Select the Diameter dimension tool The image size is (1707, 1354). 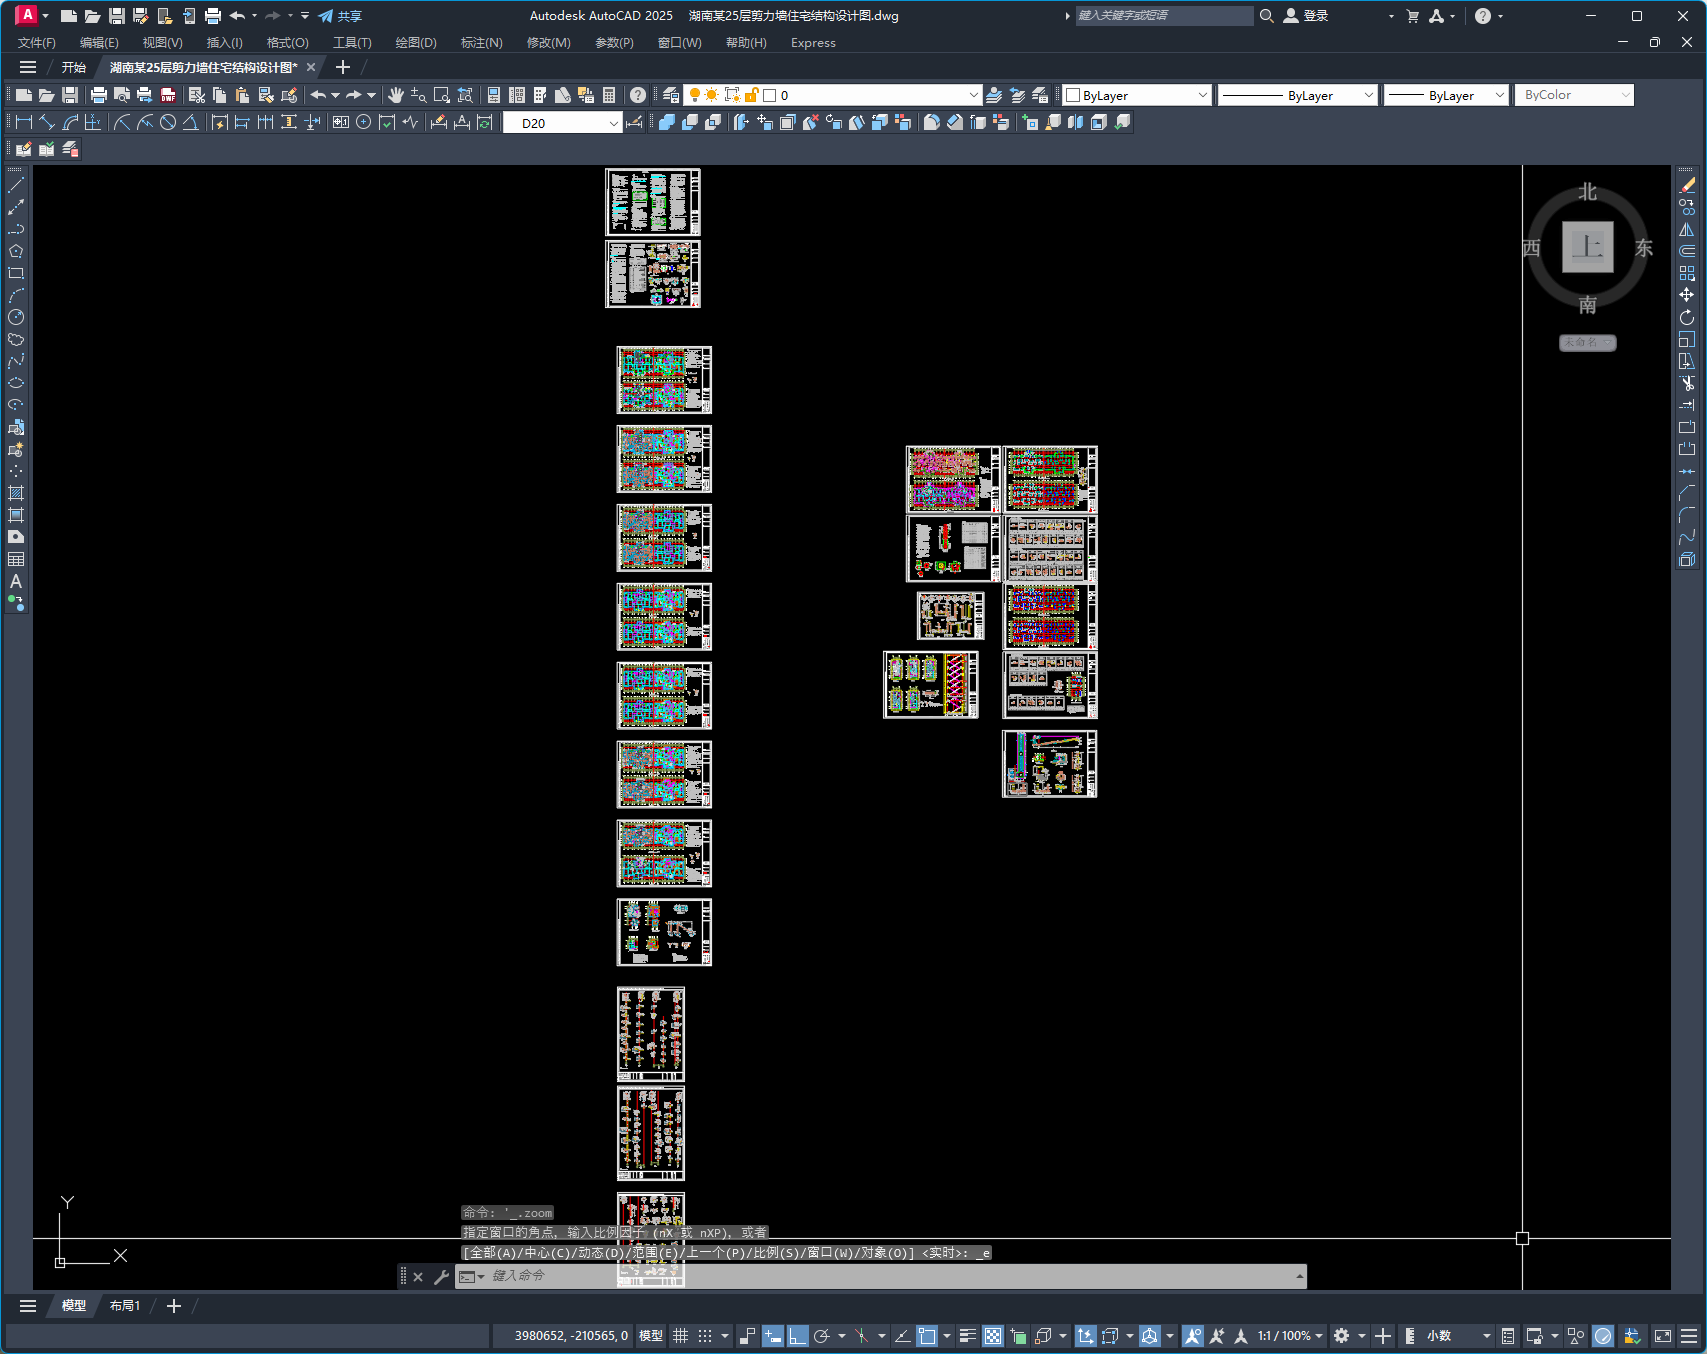pyautogui.click(x=168, y=122)
